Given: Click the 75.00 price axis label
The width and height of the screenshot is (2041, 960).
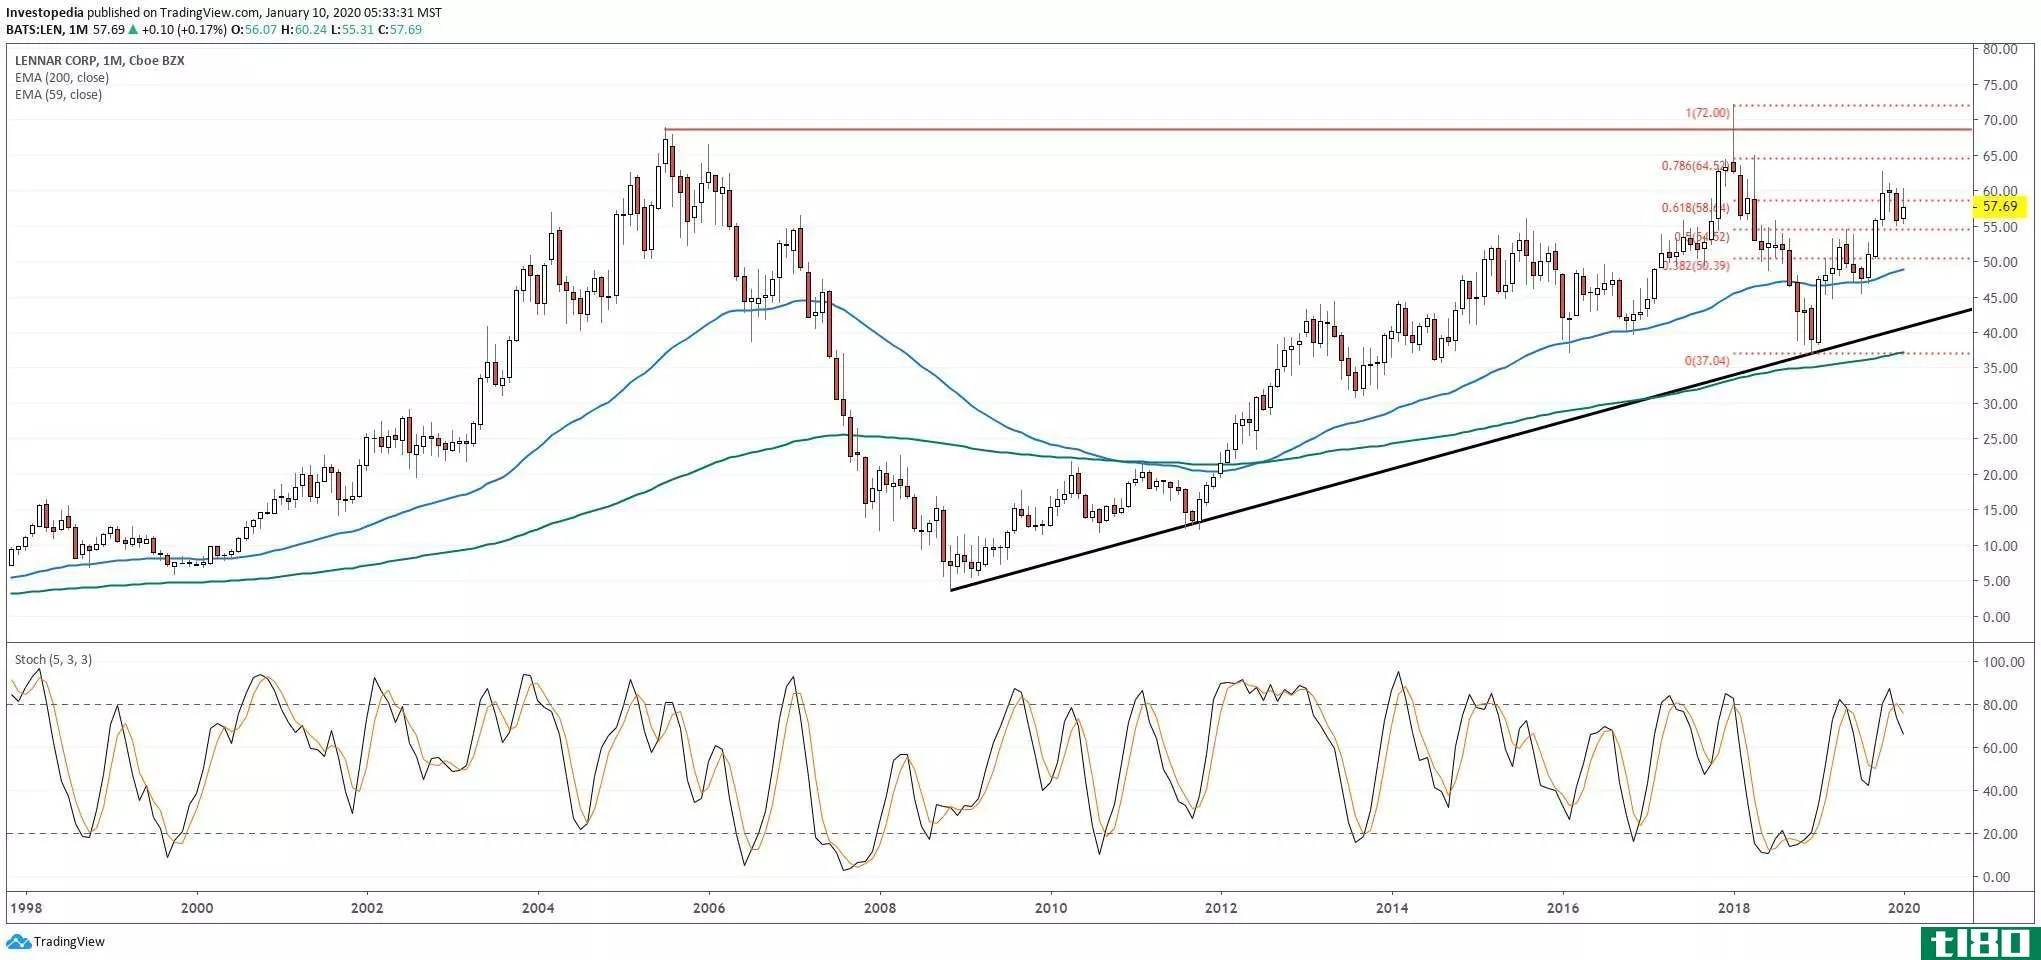Looking at the screenshot, I should click(x=1999, y=85).
